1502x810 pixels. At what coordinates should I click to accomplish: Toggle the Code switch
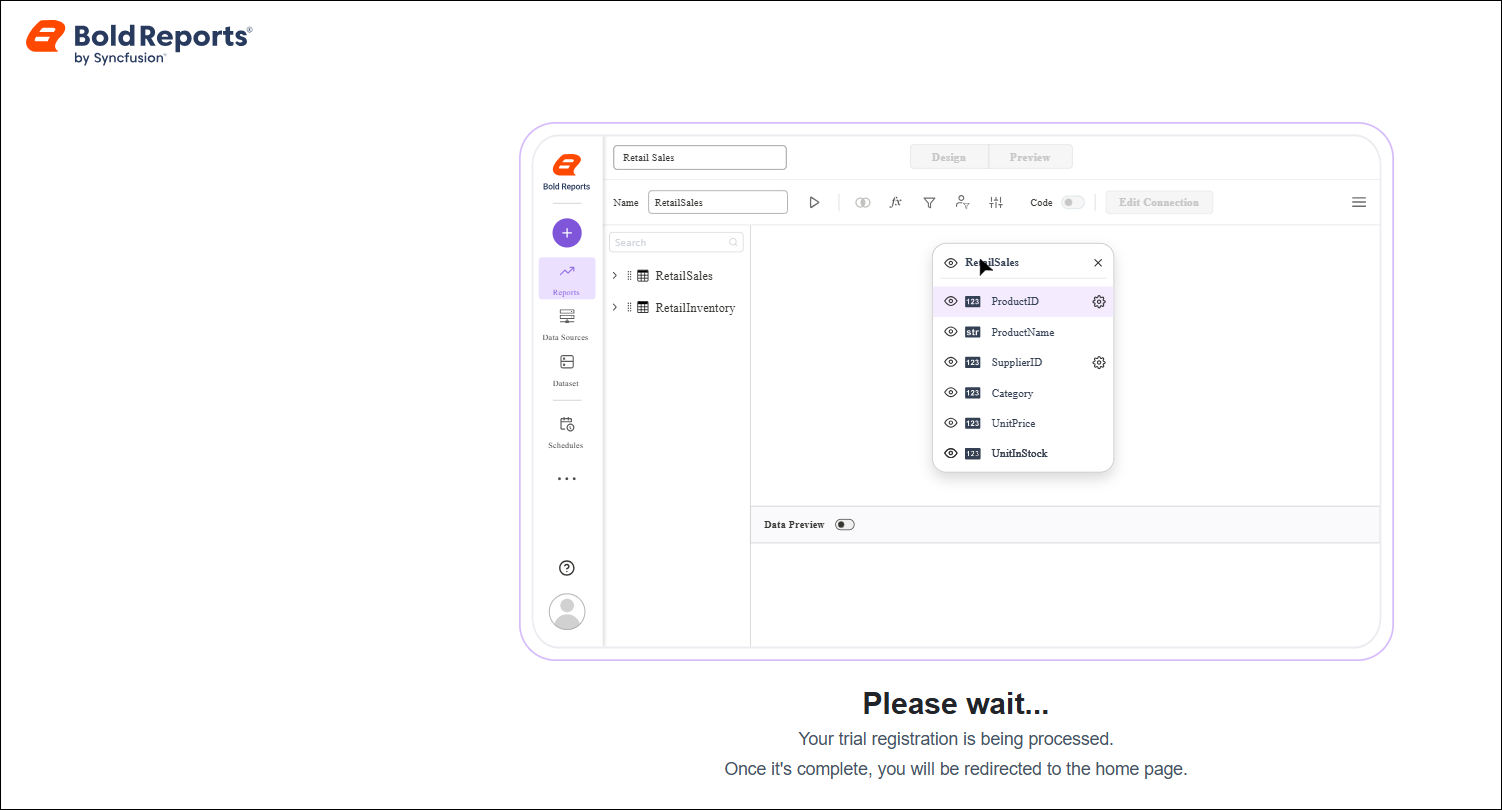point(1072,202)
